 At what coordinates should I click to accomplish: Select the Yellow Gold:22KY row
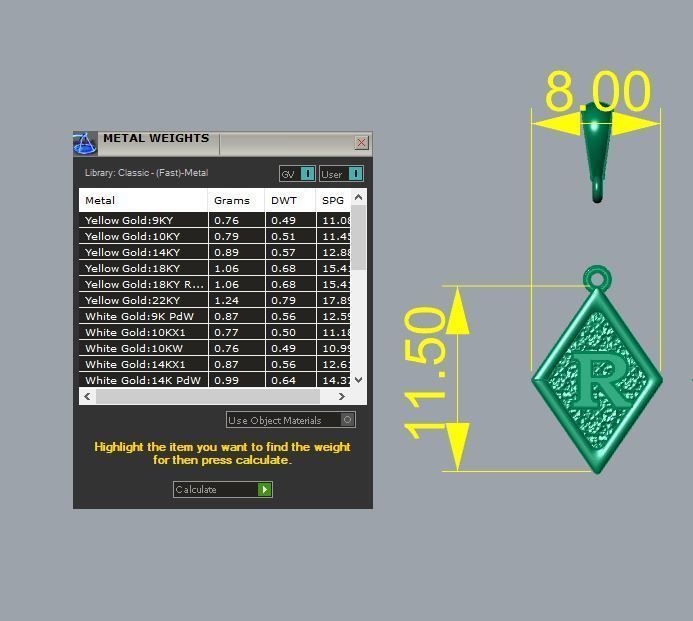[x=215, y=300]
